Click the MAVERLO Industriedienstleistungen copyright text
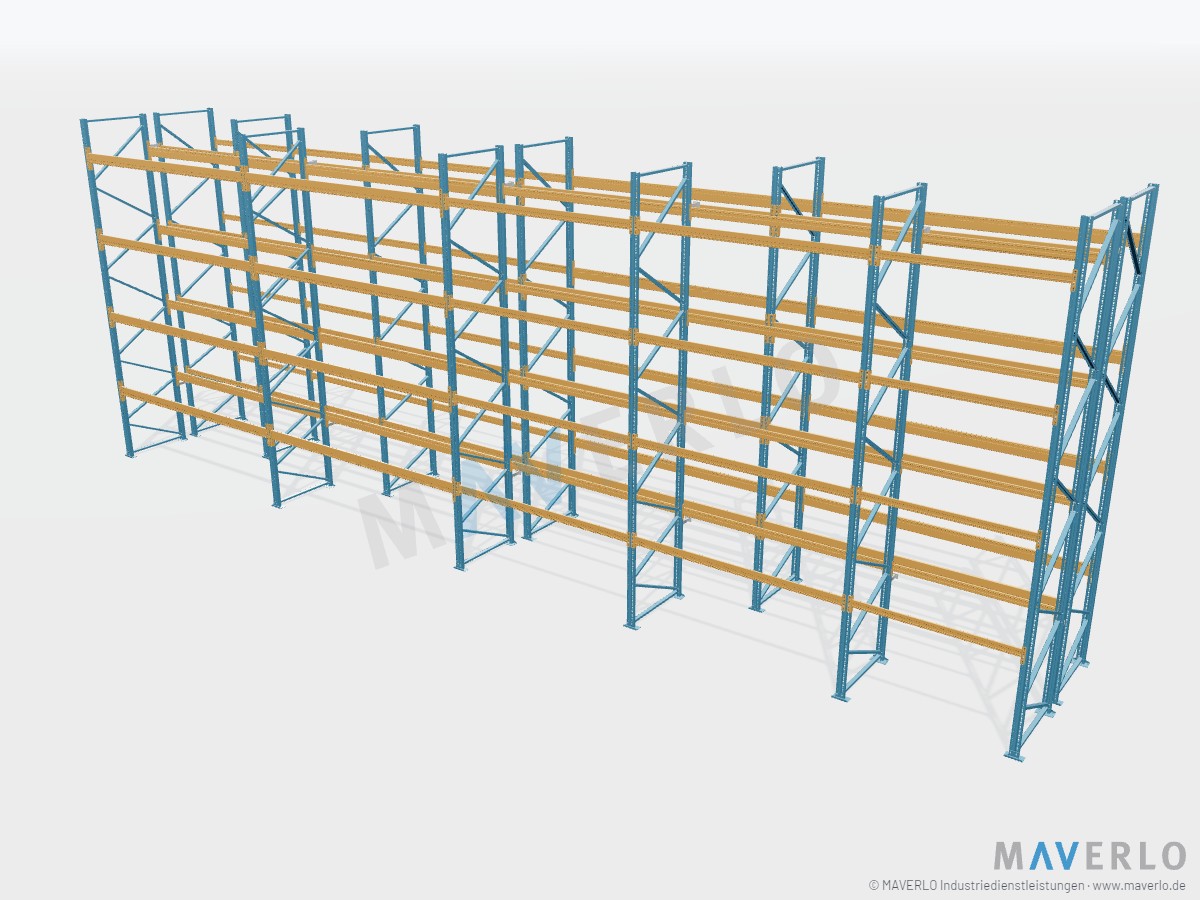This screenshot has width=1200, height=900. tap(984, 886)
